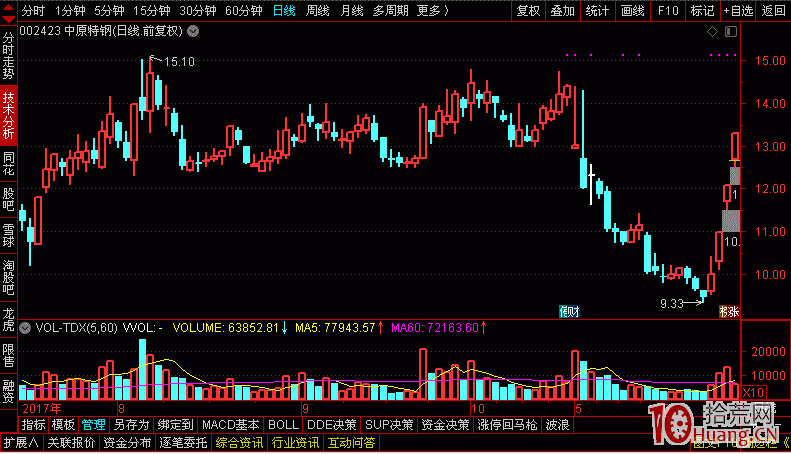Image resolution: width=791 pixels, height=454 pixels.
Task: Open the 画线 drawing tool
Action: (x=633, y=11)
